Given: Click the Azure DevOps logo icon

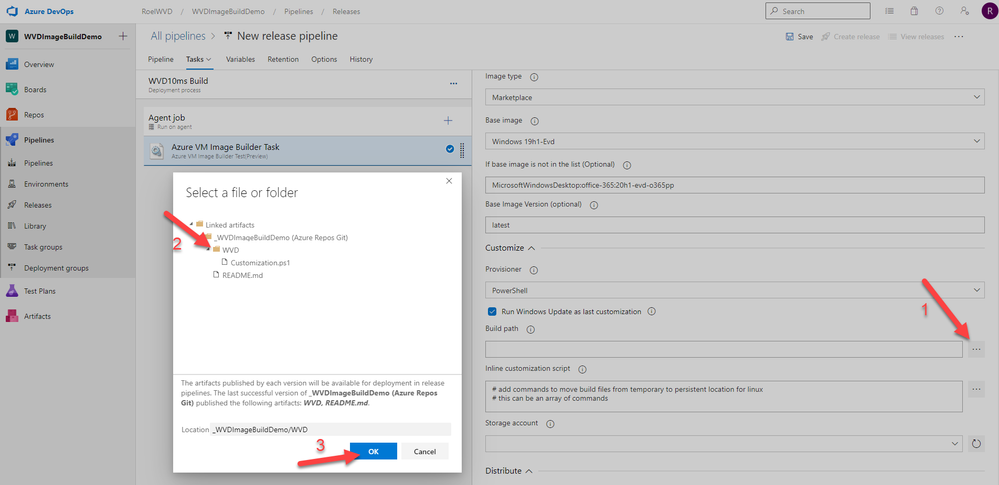Looking at the screenshot, I should pos(11,11).
